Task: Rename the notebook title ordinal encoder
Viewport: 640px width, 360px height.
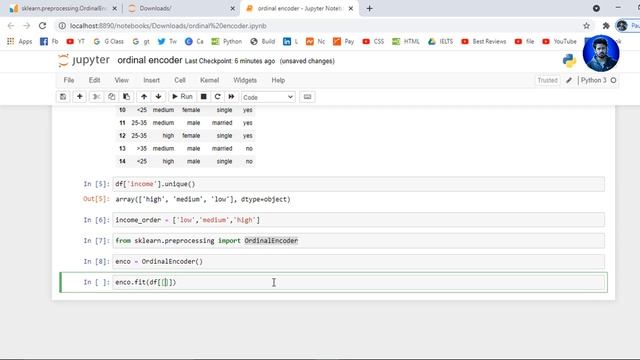Action: click(150, 60)
